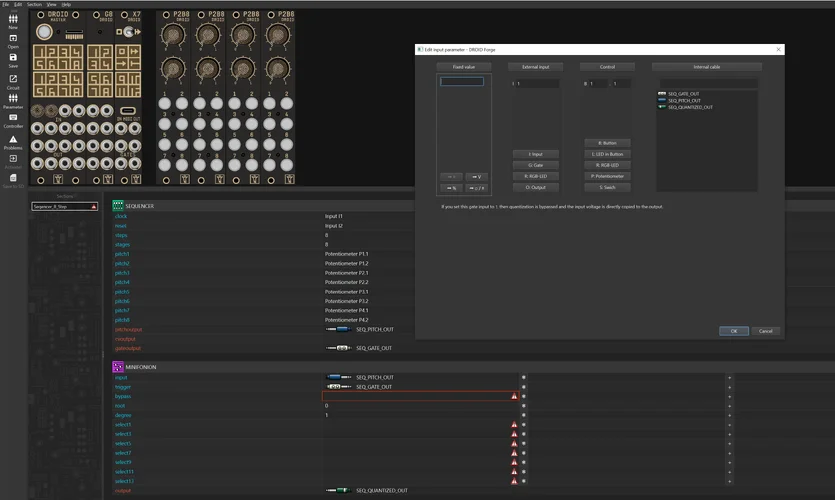Screen dimensions: 835x500
Task: Click the MINIFONION circuit icon
Action: point(118,367)
